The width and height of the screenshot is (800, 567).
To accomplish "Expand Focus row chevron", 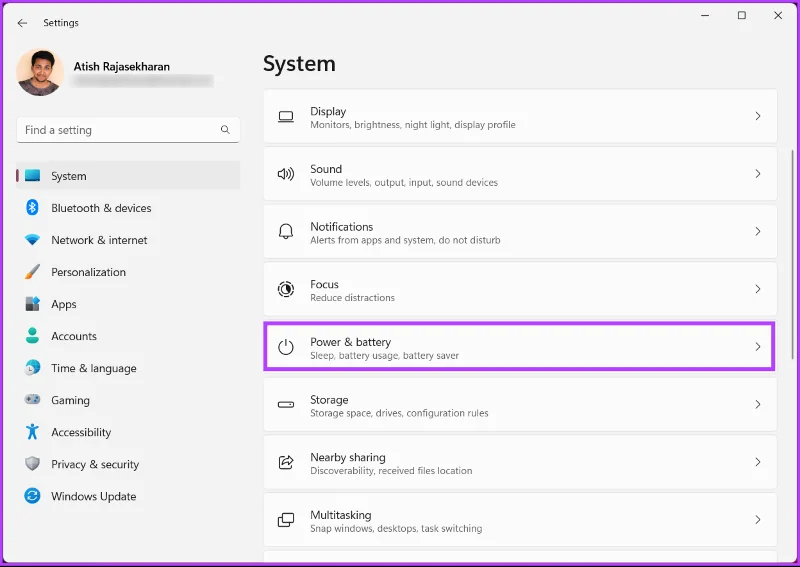I will [x=758, y=289].
